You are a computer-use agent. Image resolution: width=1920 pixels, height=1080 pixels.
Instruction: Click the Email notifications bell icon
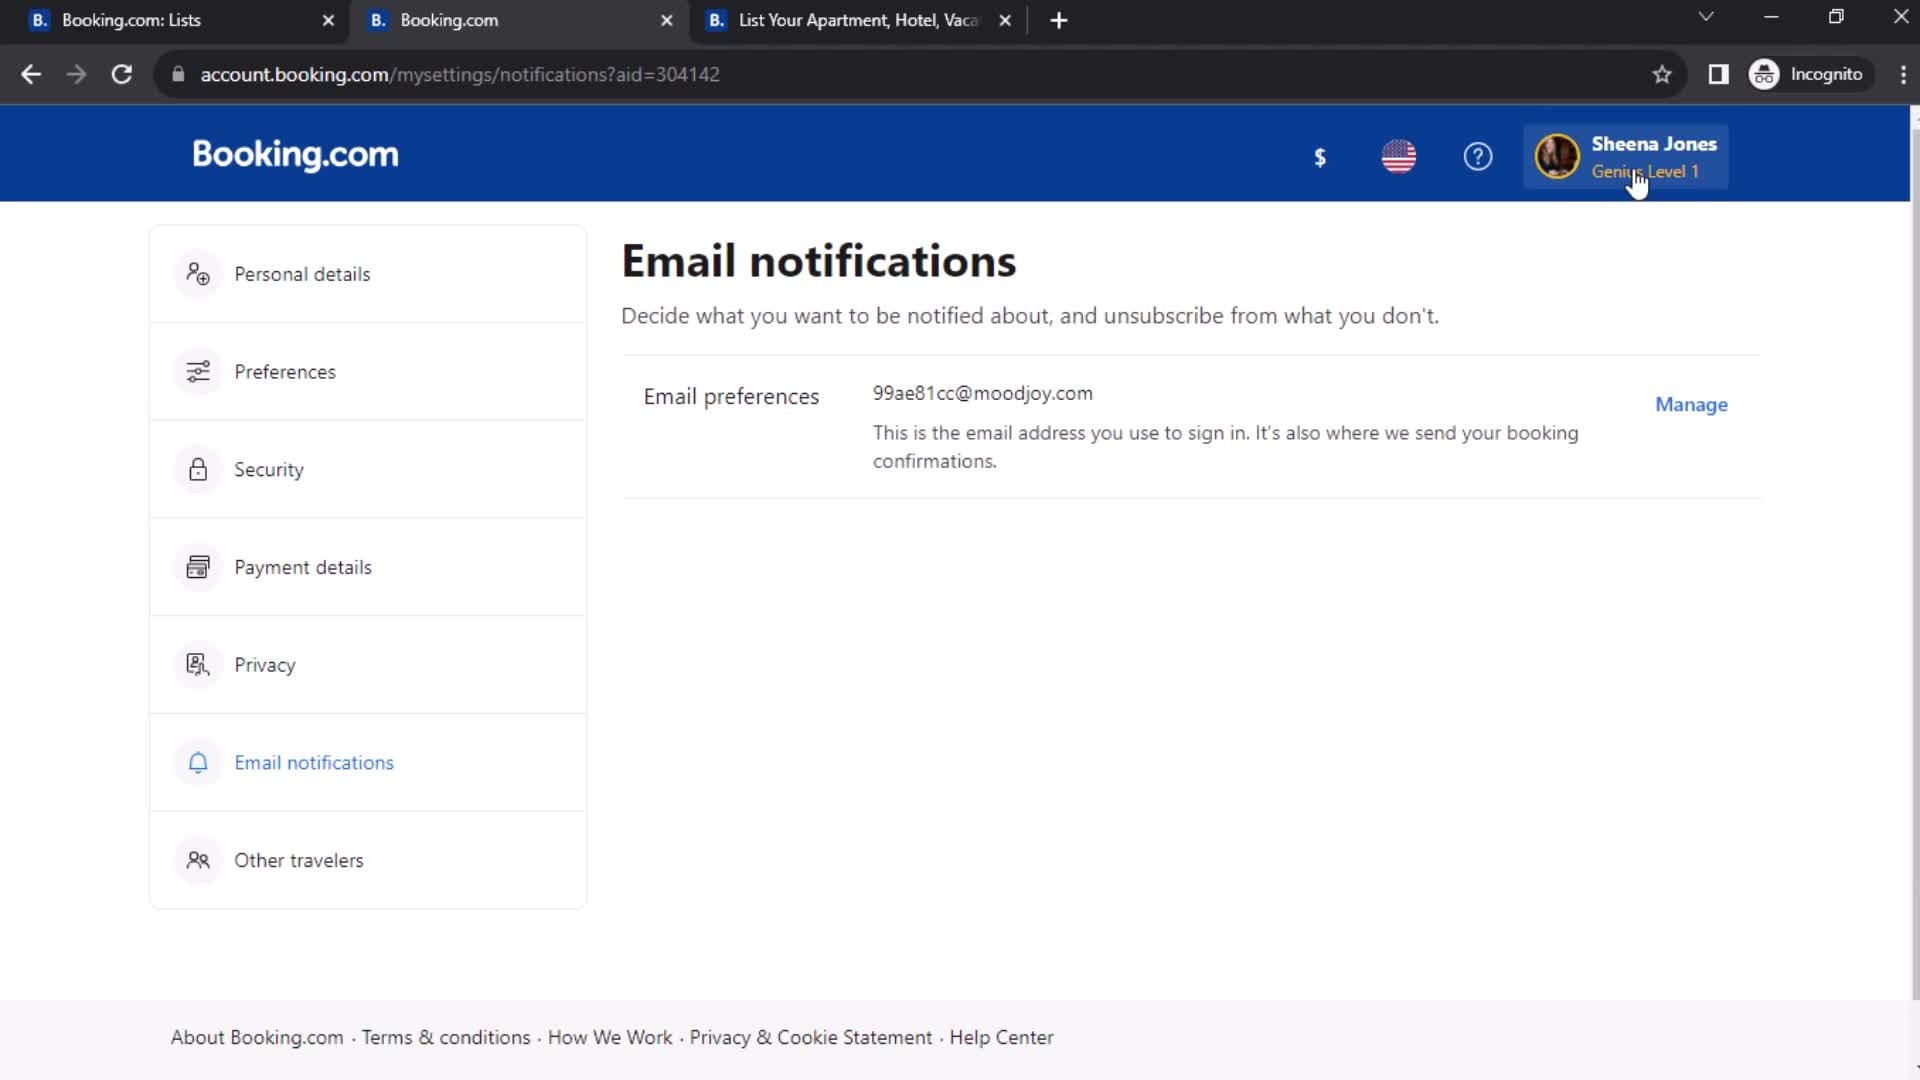[198, 763]
